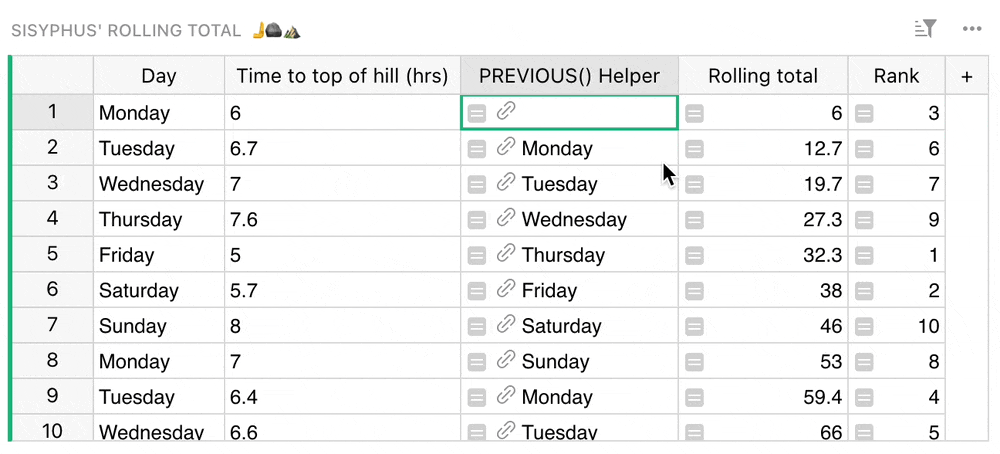Click formula icon next to Rank 7

pos(864,184)
